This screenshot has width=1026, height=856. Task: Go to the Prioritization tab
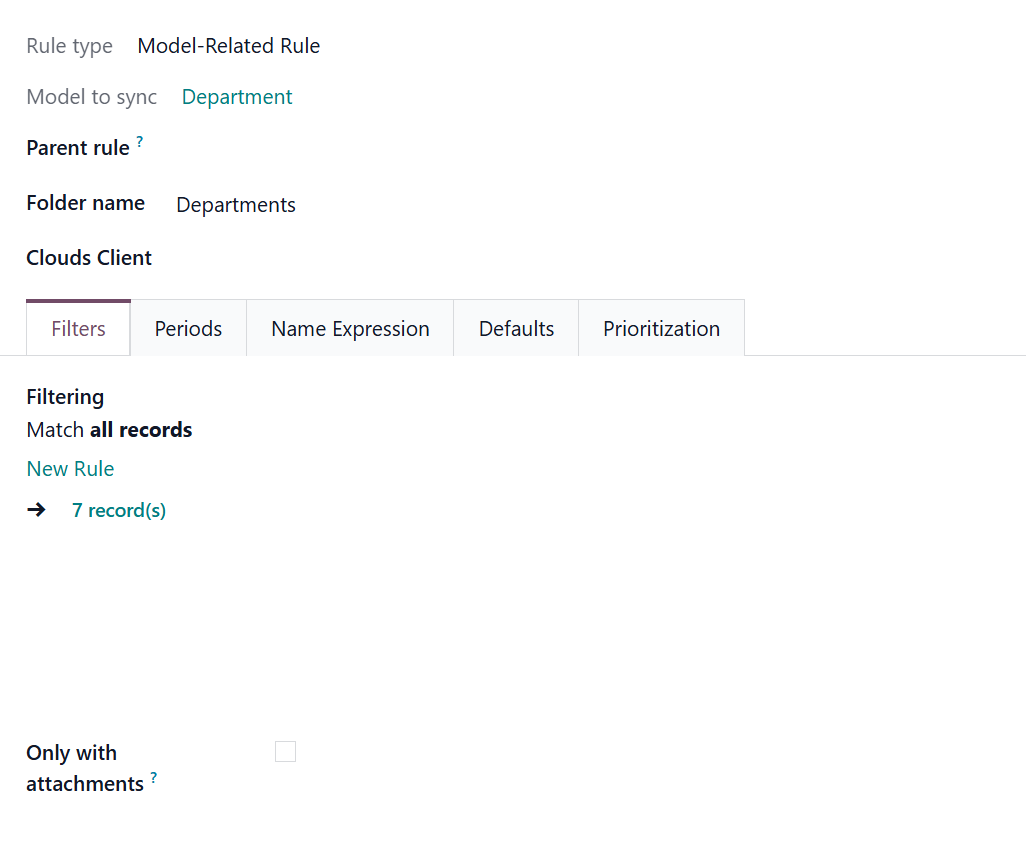pos(661,329)
